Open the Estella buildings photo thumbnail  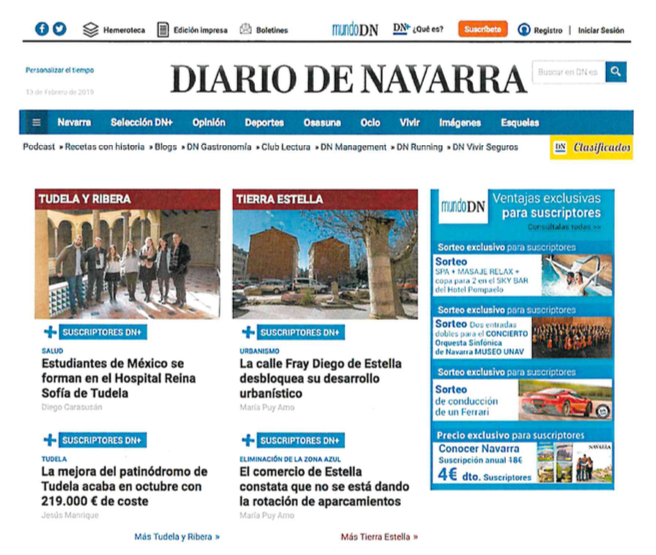point(325,264)
